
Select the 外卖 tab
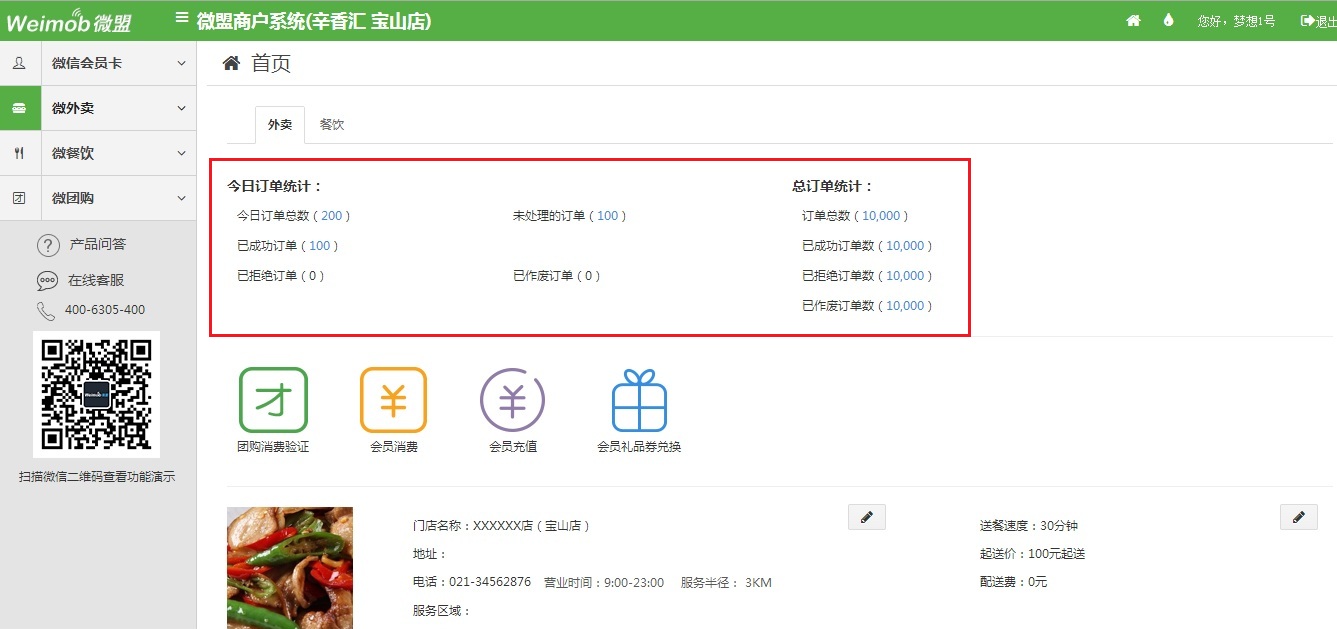(x=280, y=125)
